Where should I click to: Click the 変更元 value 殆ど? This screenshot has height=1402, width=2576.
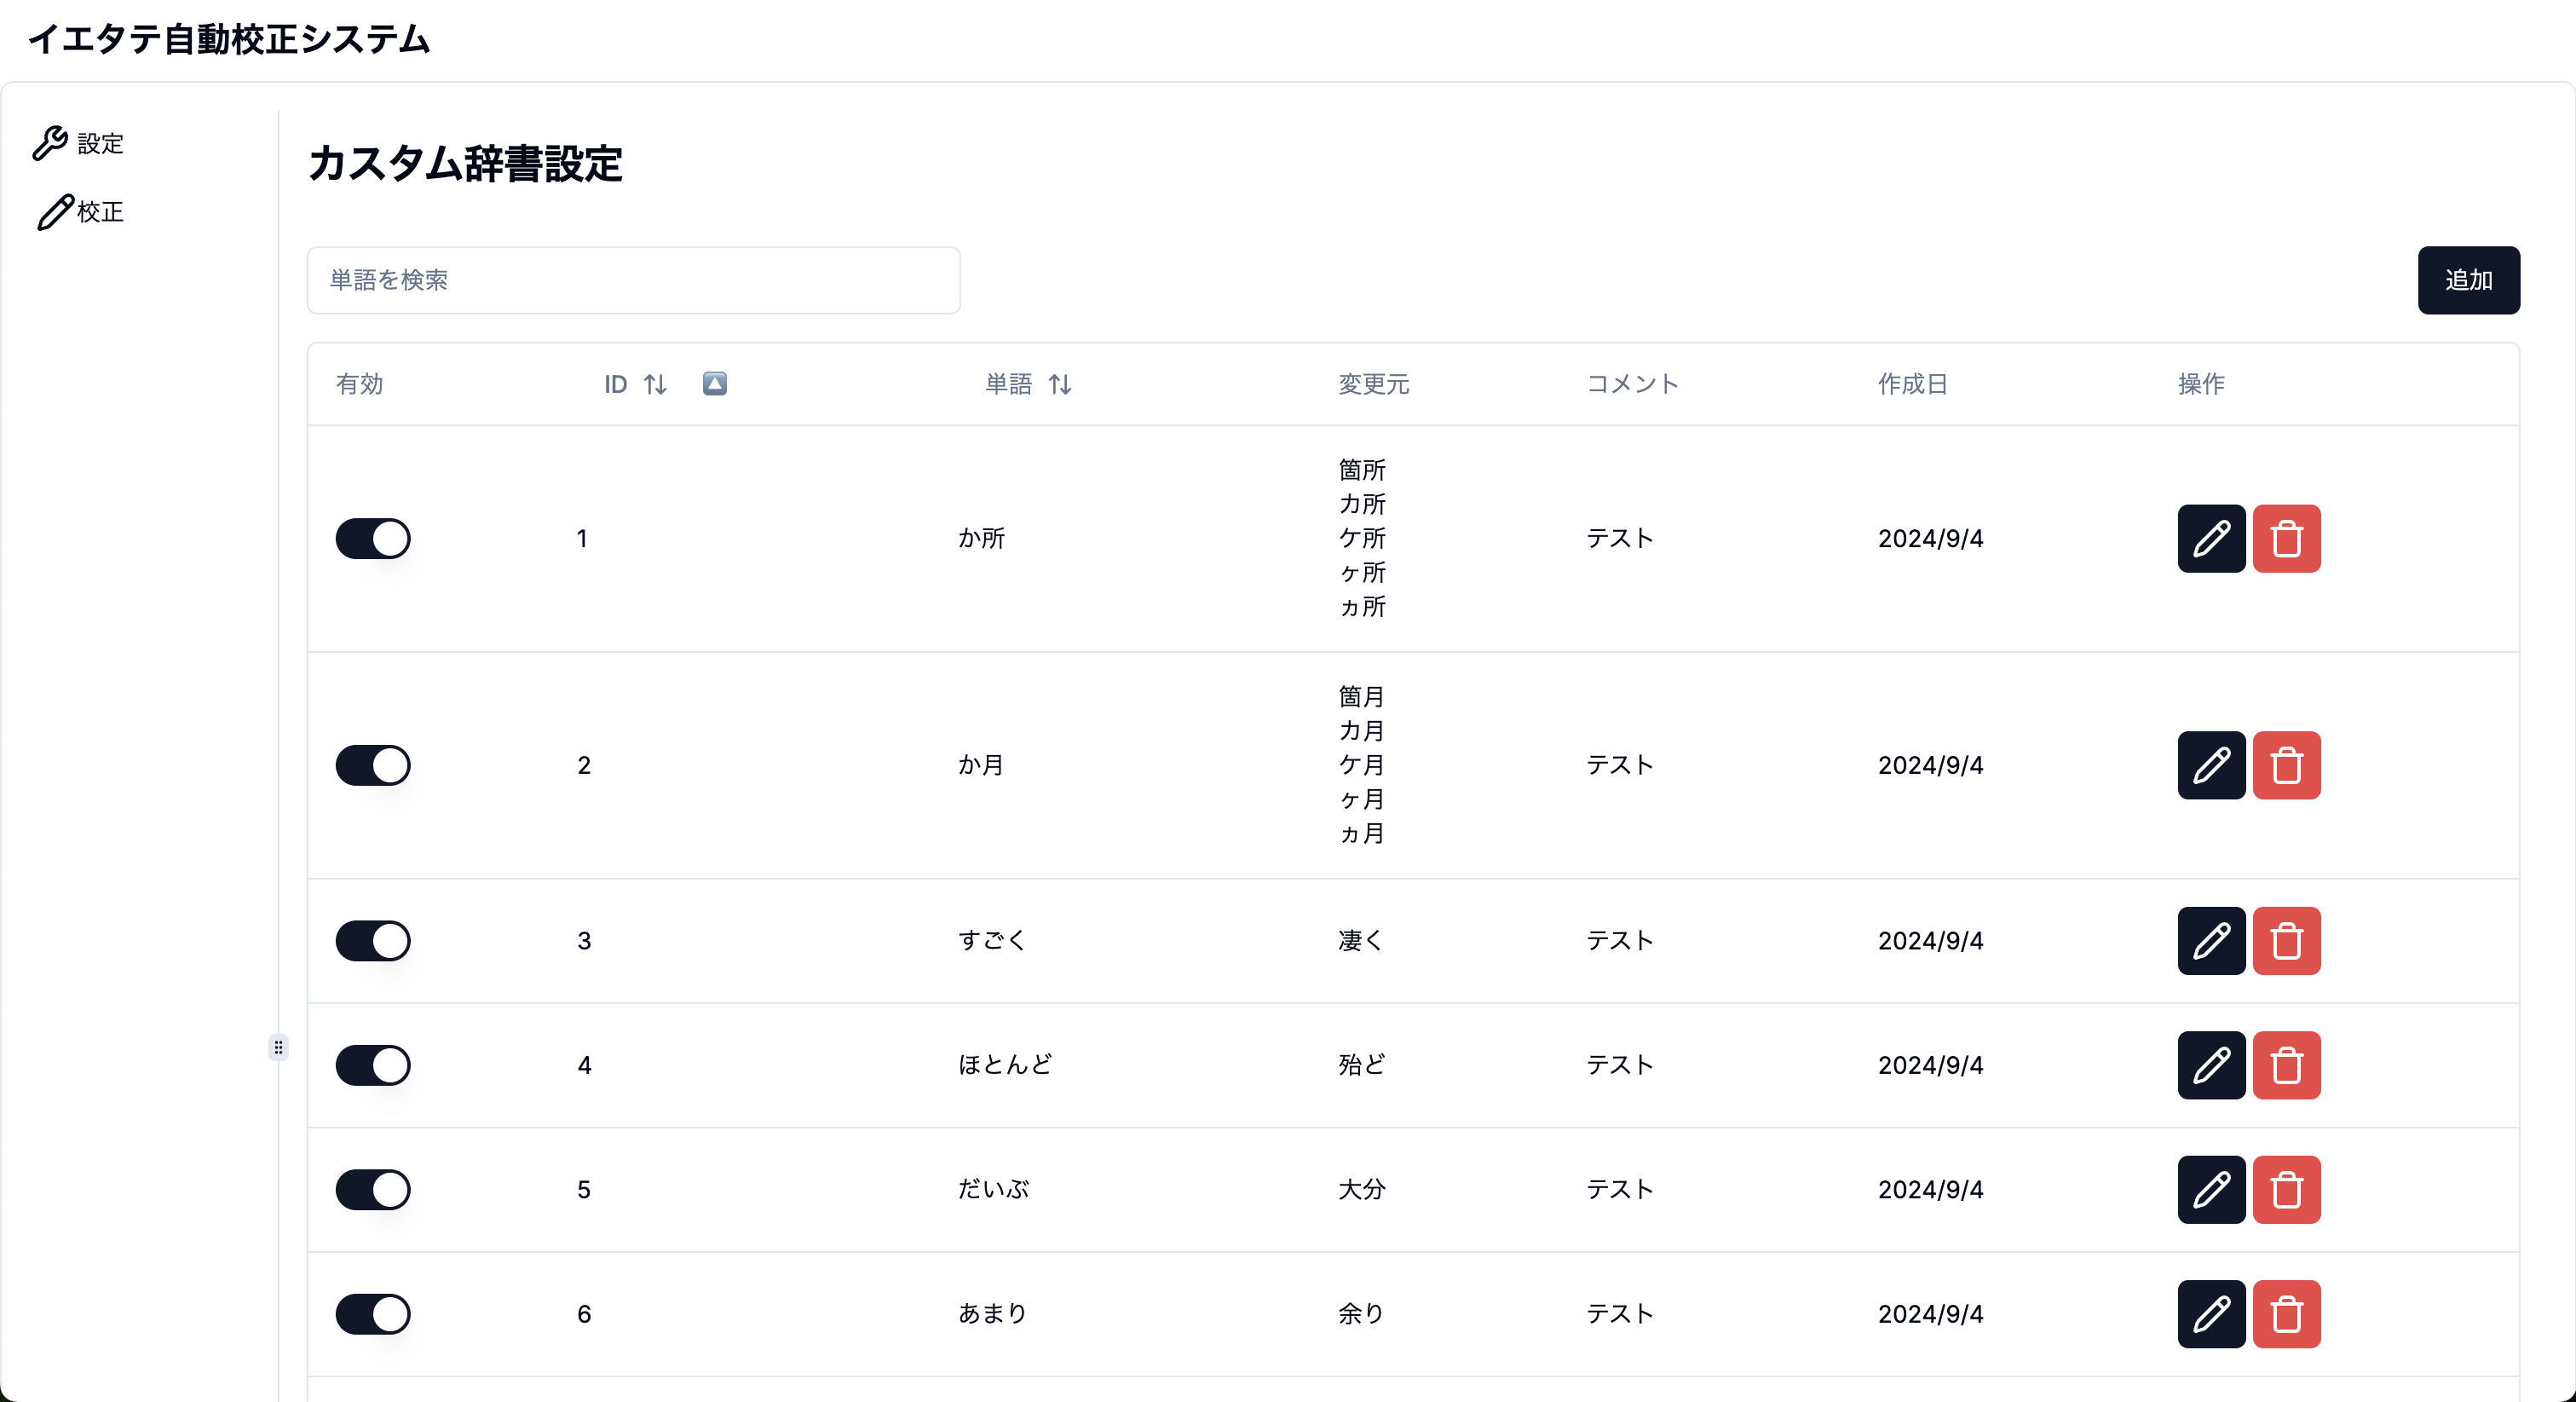pyautogui.click(x=1362, y=1065)
